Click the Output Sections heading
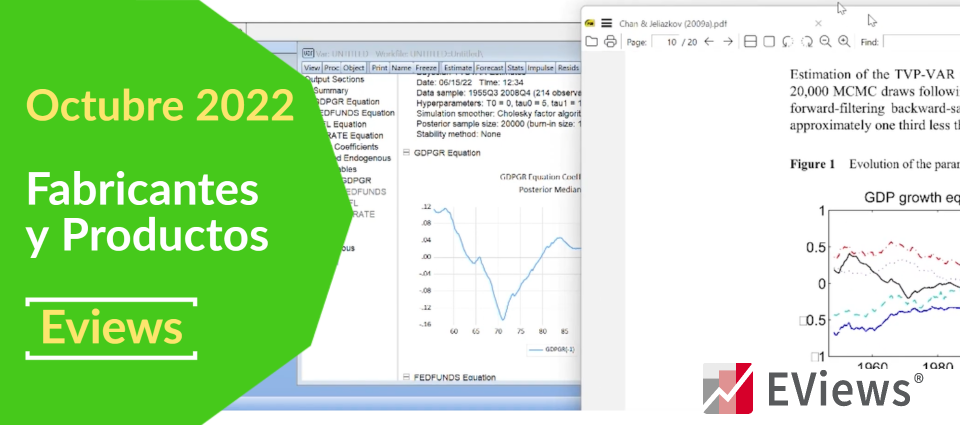 point(335,80)
